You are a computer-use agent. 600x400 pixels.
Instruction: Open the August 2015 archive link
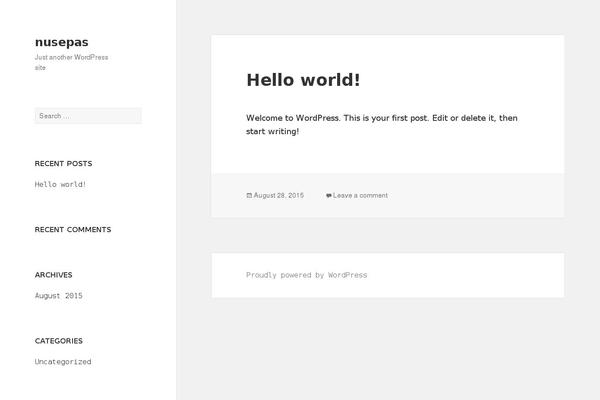point(58,296)
